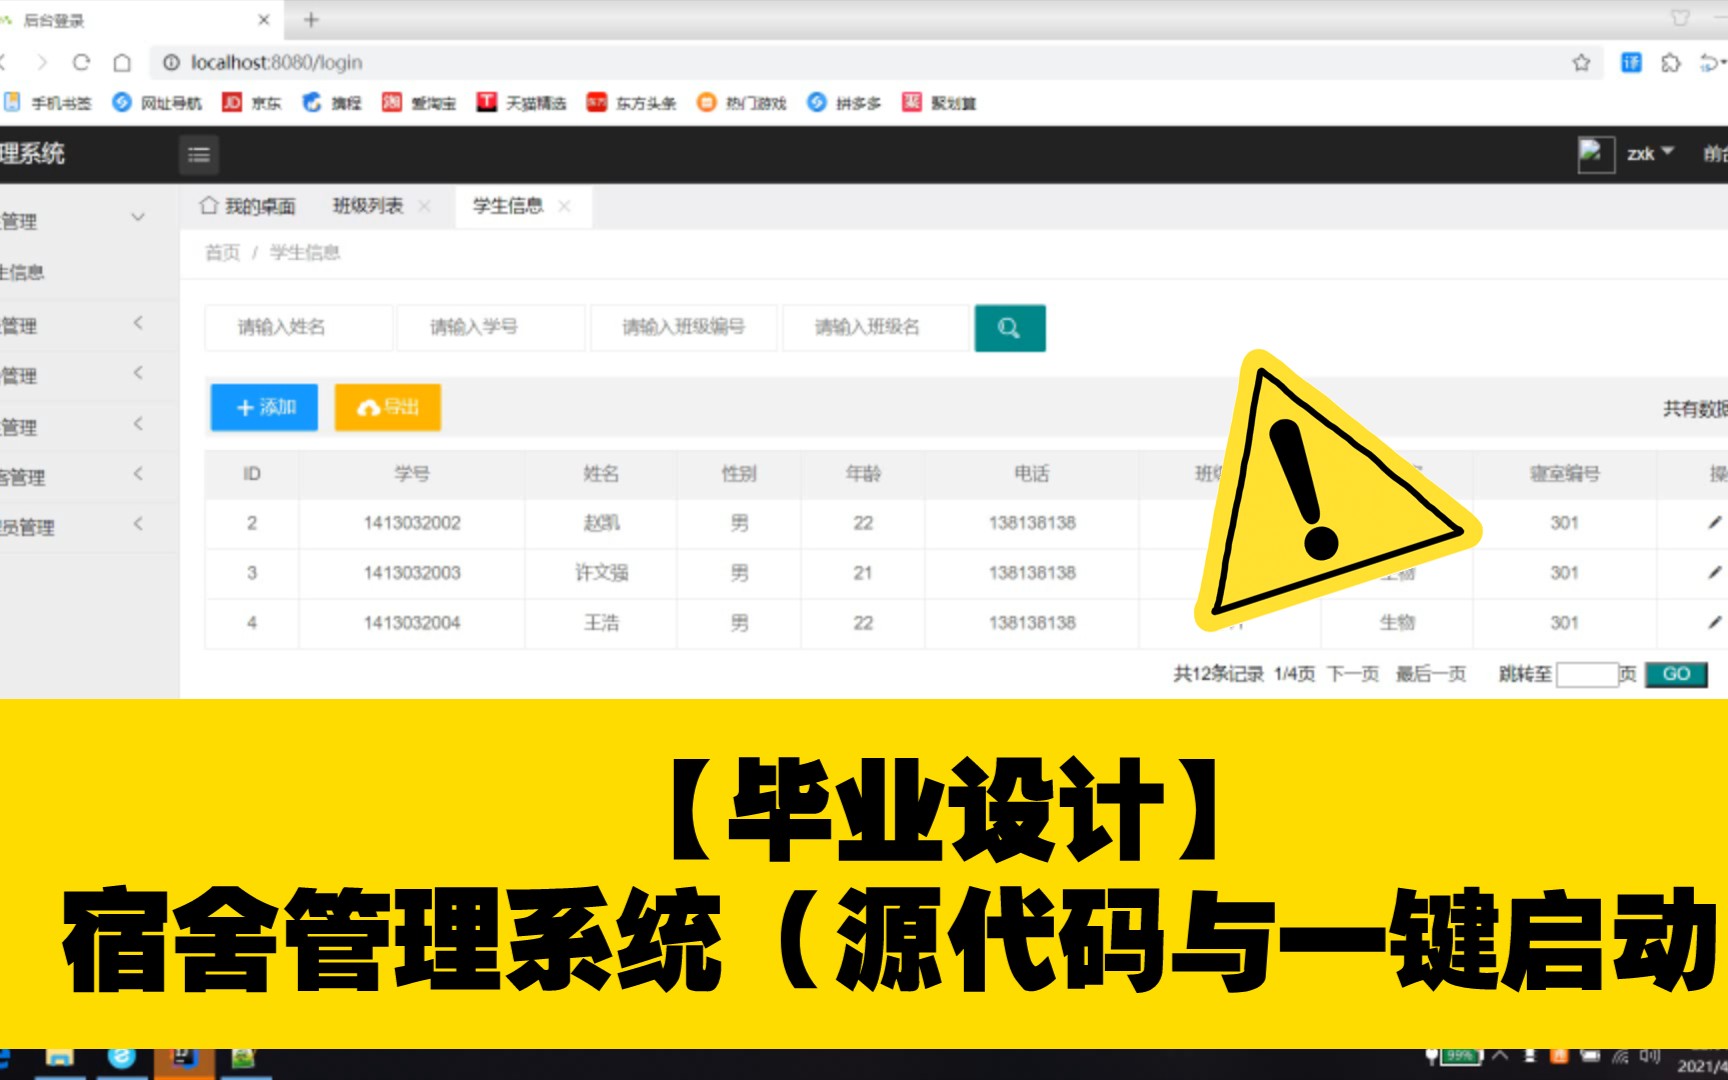Image resolution: width=1728 pixels, height=1080 pixels.
Task: Close the 班级列表 tab
Action: [x=424, y=206]
